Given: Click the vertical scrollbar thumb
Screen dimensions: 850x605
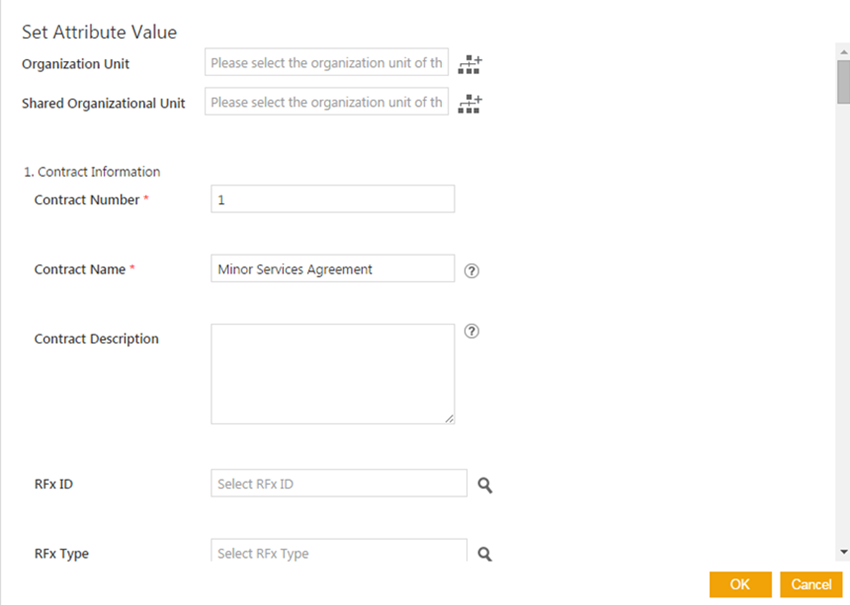Looking at the screenshot, I should 843,80.
